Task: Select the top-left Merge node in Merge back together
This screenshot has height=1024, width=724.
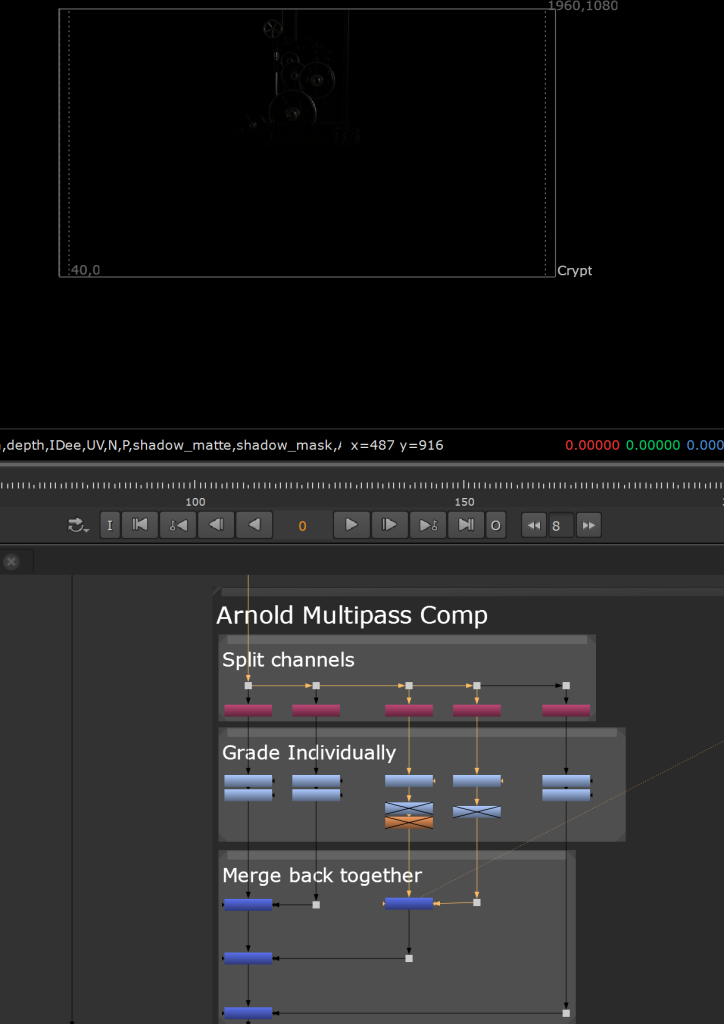Action: click(x=248, y=904)
